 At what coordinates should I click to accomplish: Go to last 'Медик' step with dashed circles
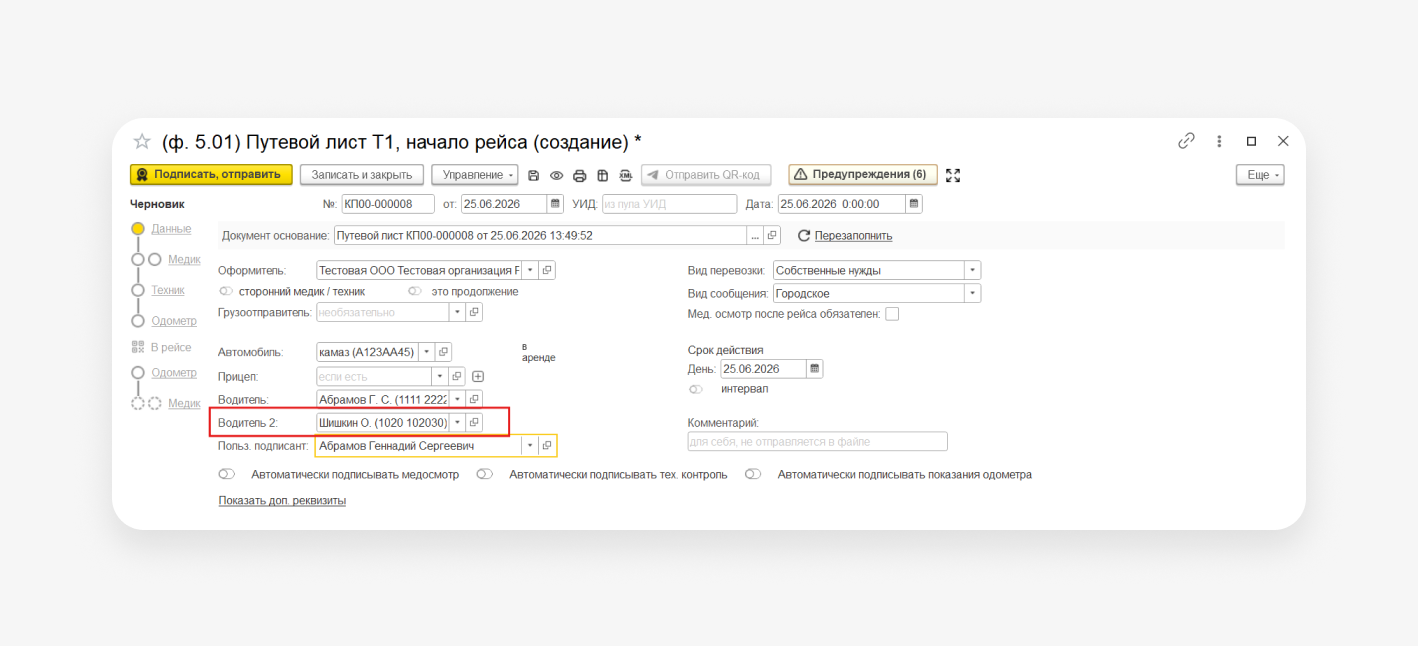184,403
